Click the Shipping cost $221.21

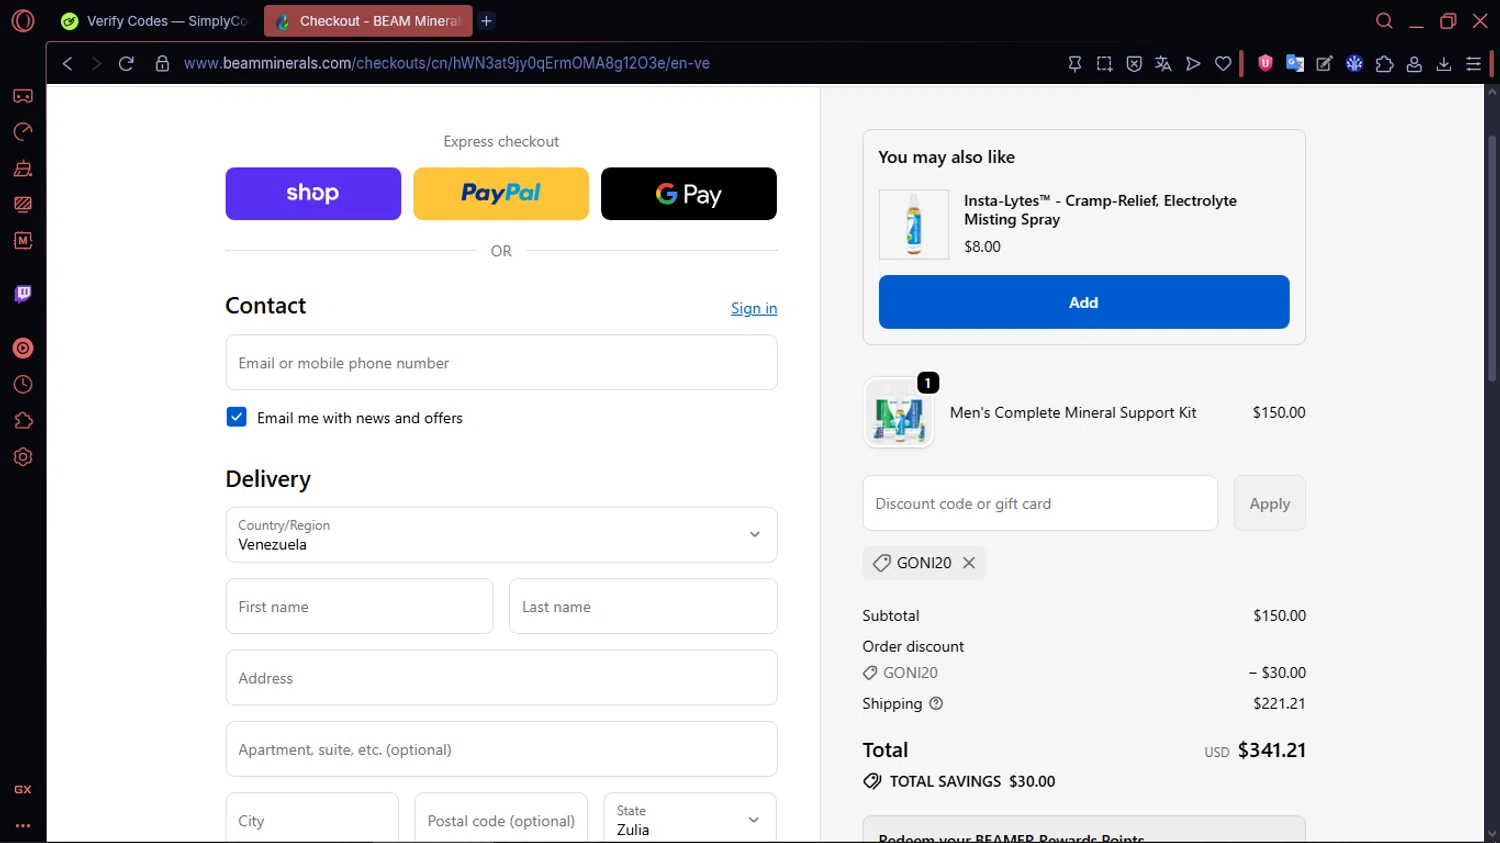(1279, 704)
